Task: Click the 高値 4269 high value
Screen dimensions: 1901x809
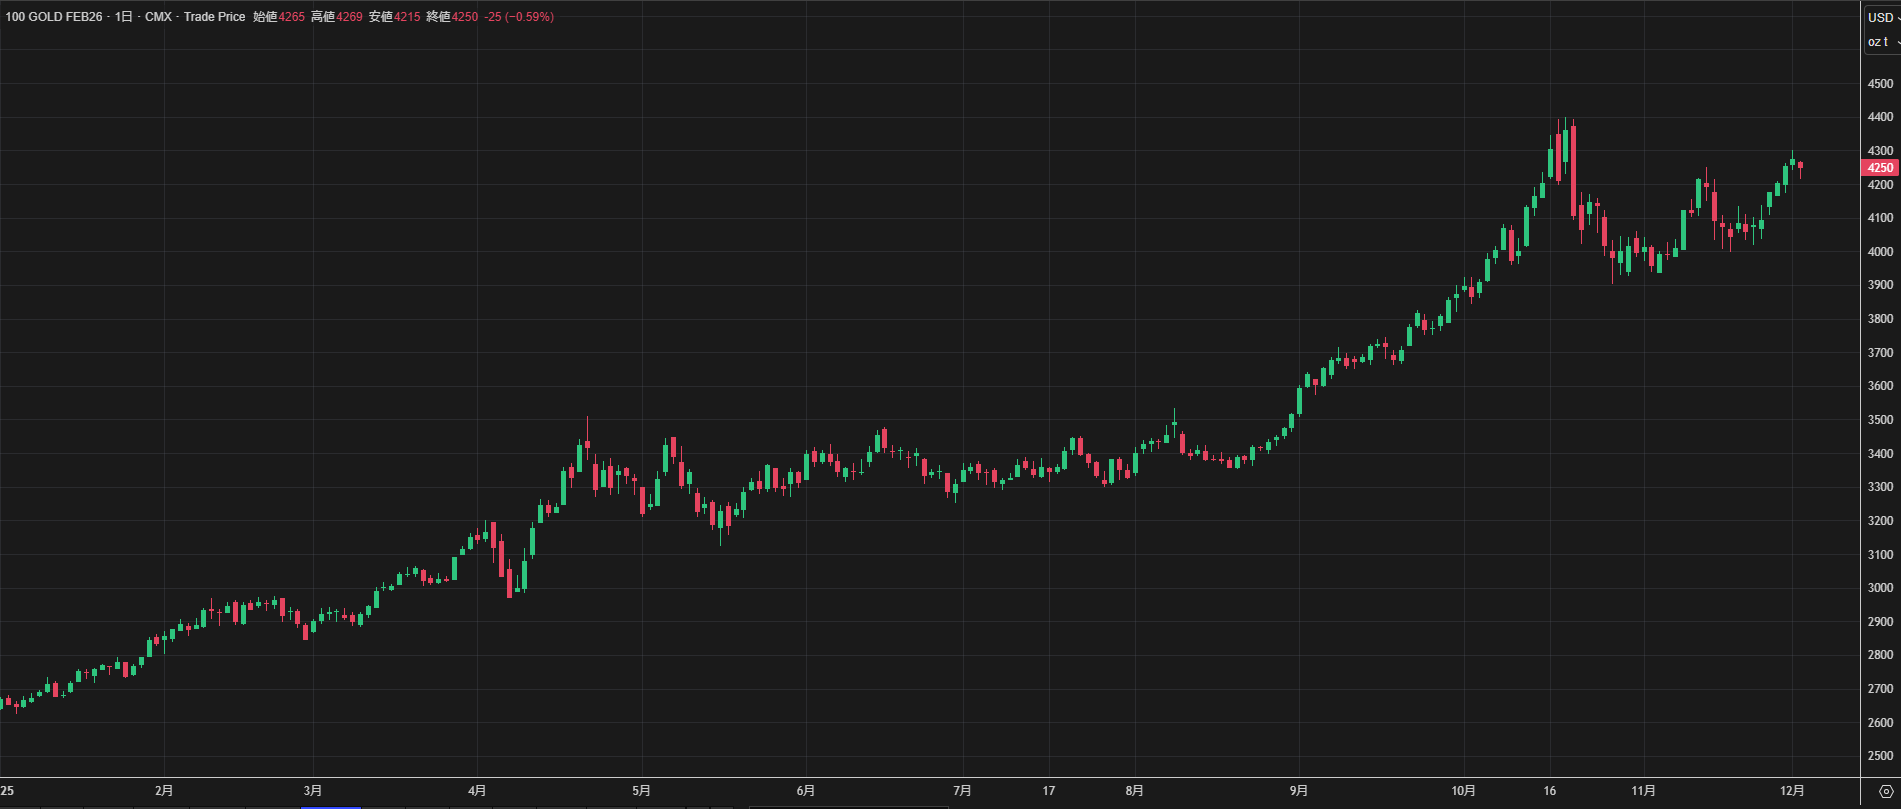Action: (x=337, y=17)
